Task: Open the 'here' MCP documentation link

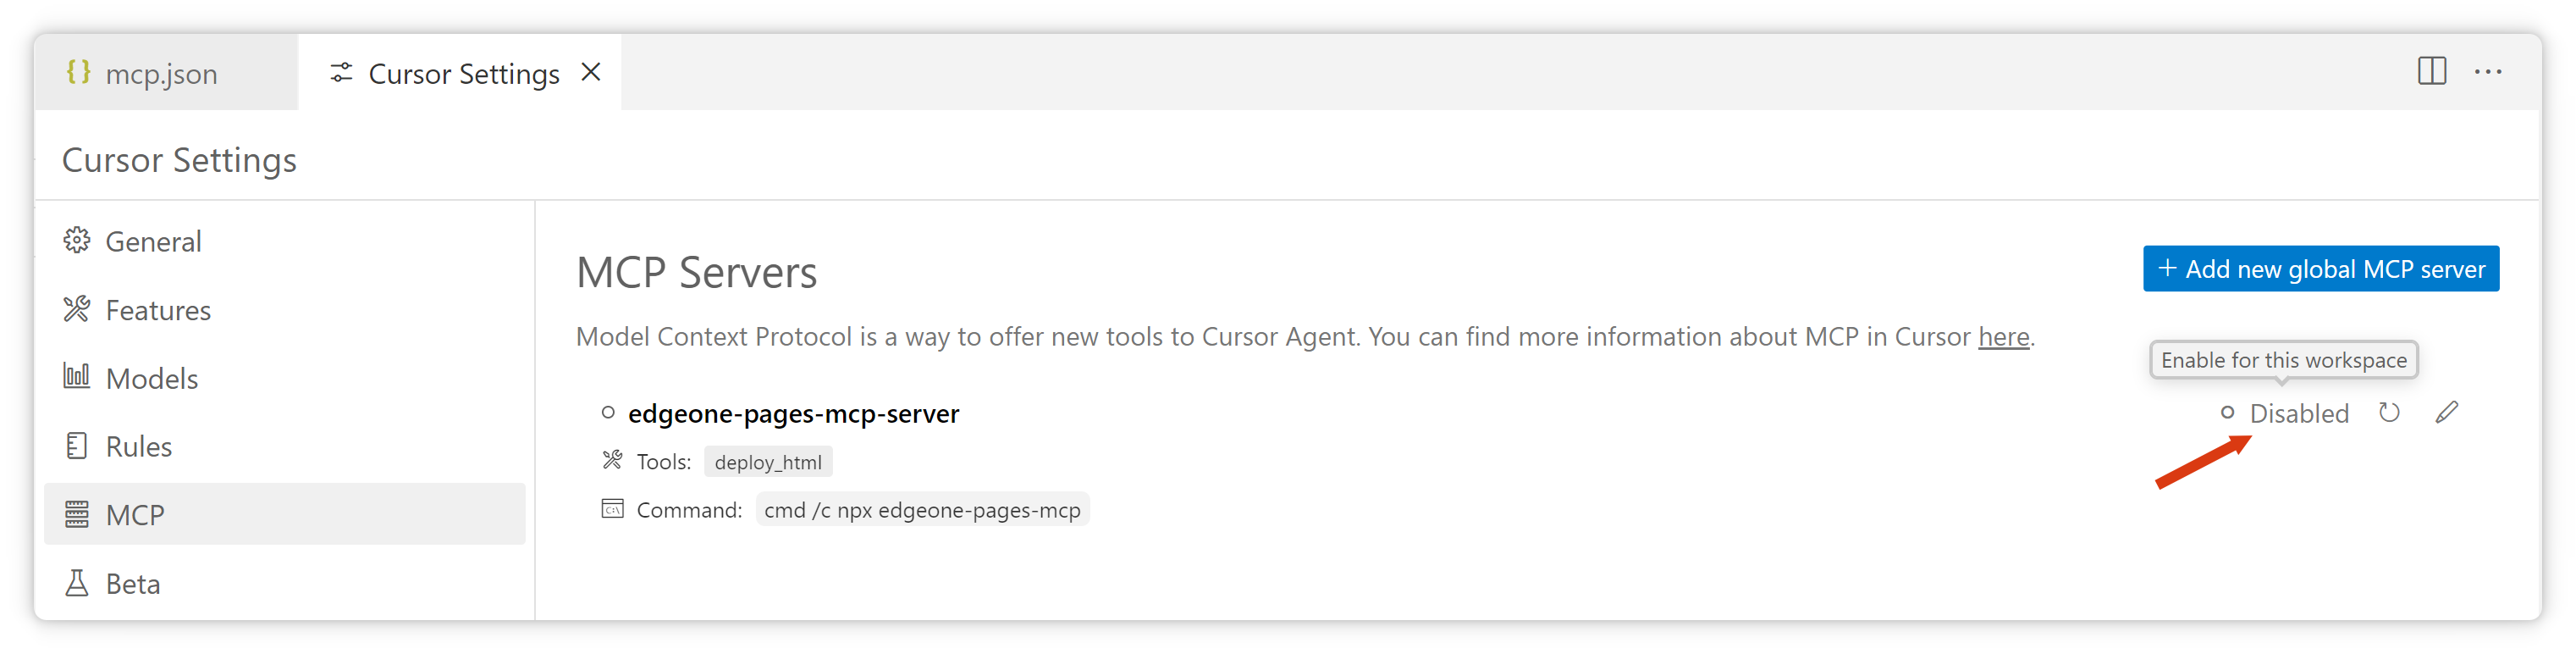Action: 2003,337
